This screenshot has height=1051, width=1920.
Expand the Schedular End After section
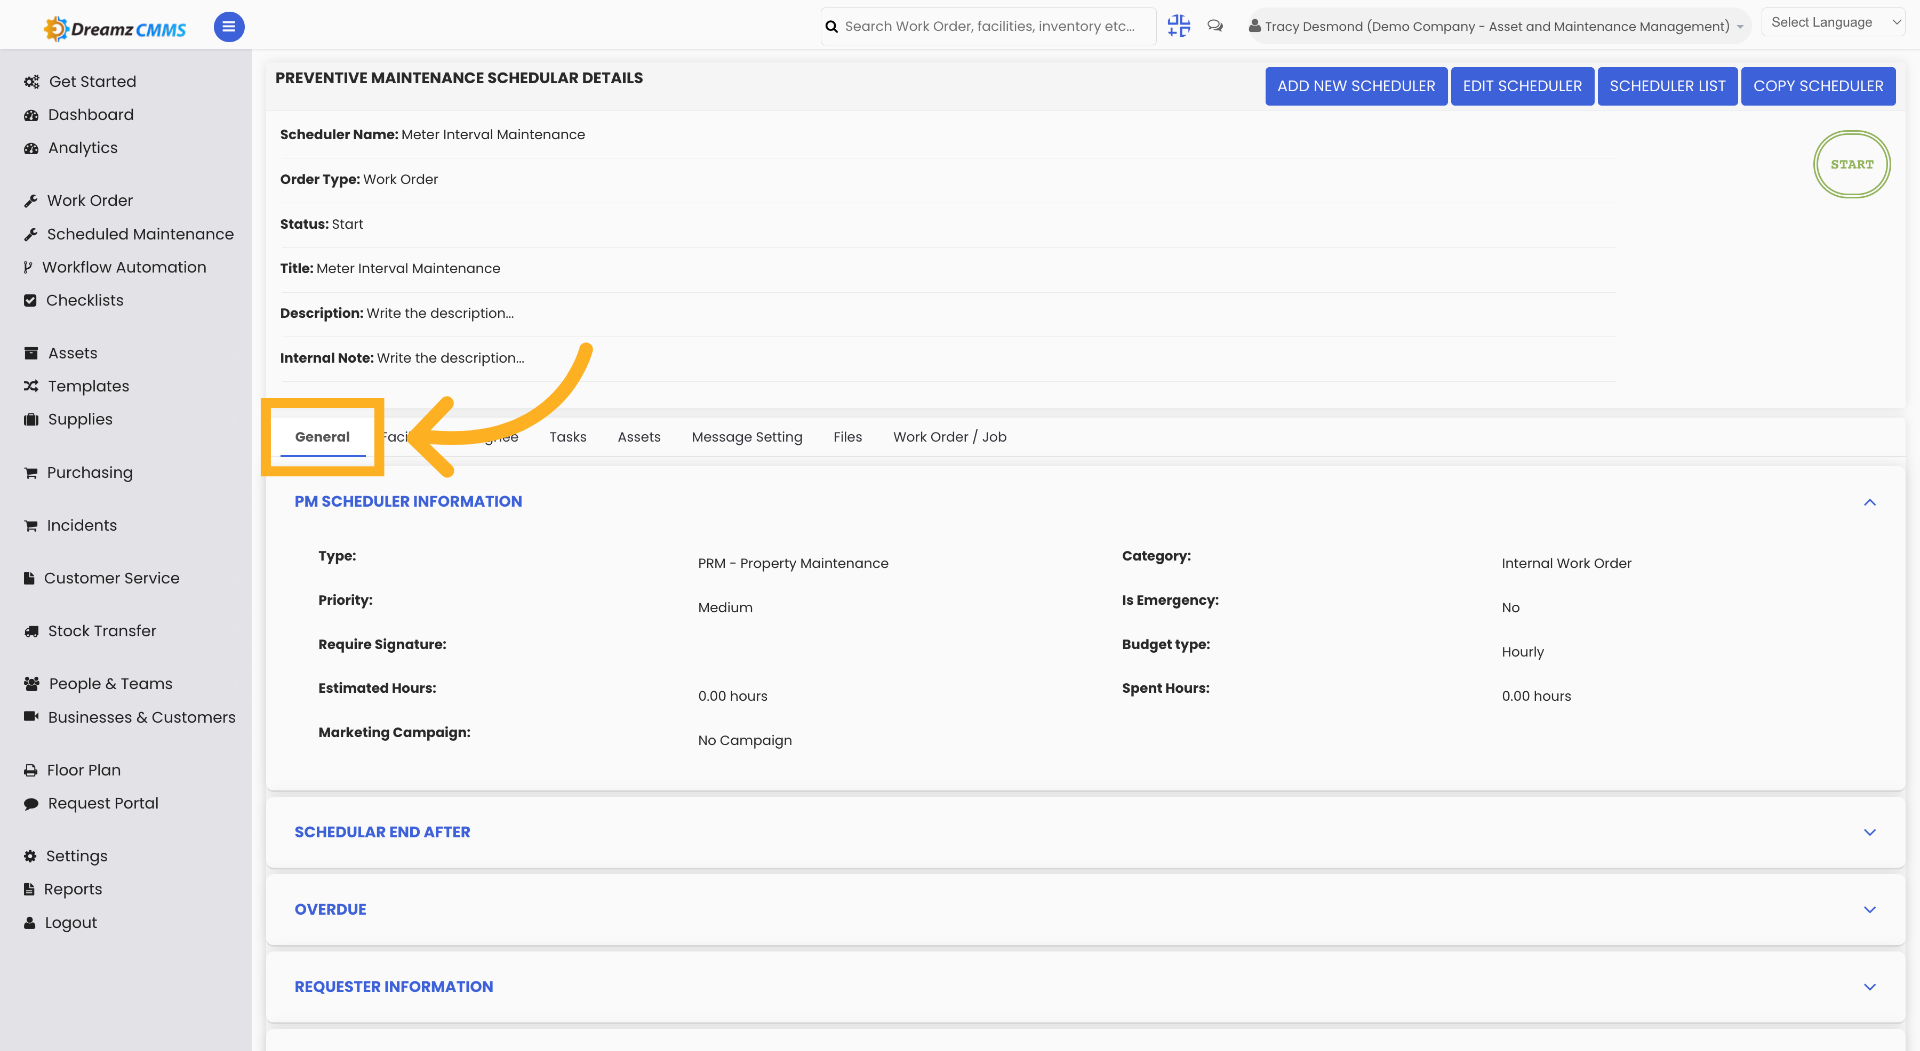tap(1869, 832)
